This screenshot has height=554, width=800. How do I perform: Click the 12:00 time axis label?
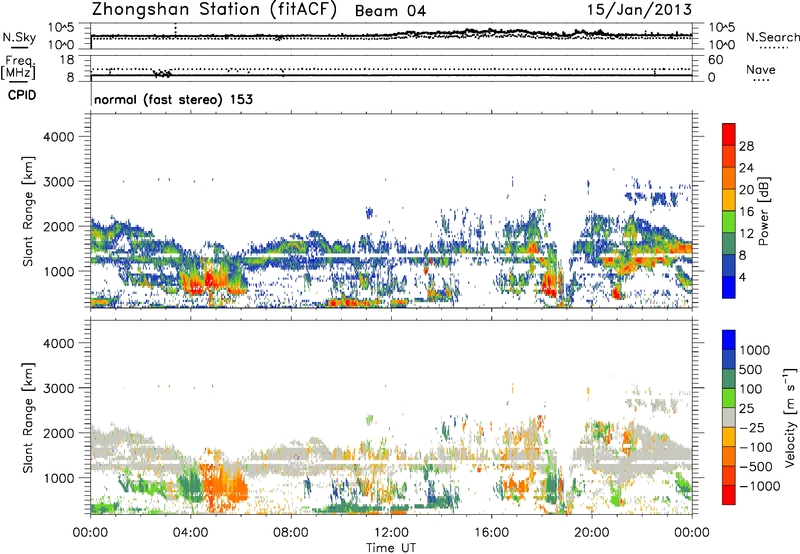391,533
